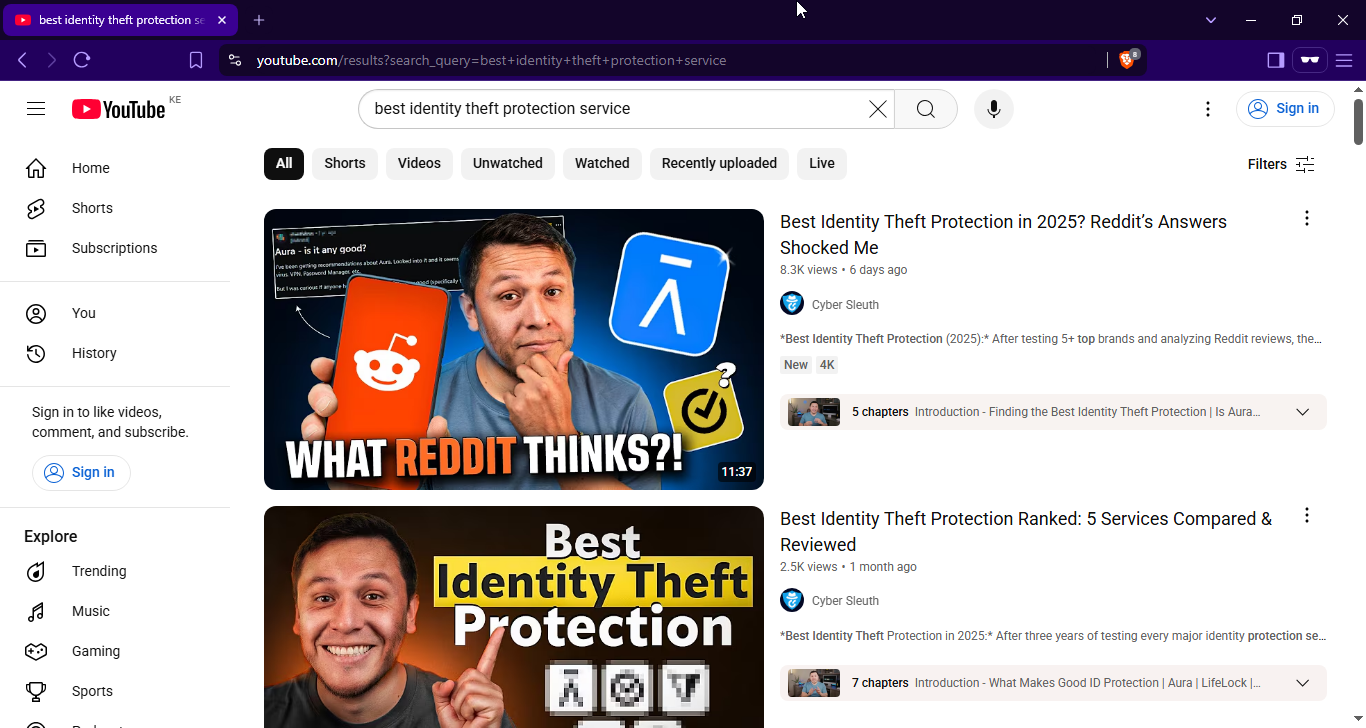Play the 'What Reddit Thinks' thumbnail

tap(514, 349)
